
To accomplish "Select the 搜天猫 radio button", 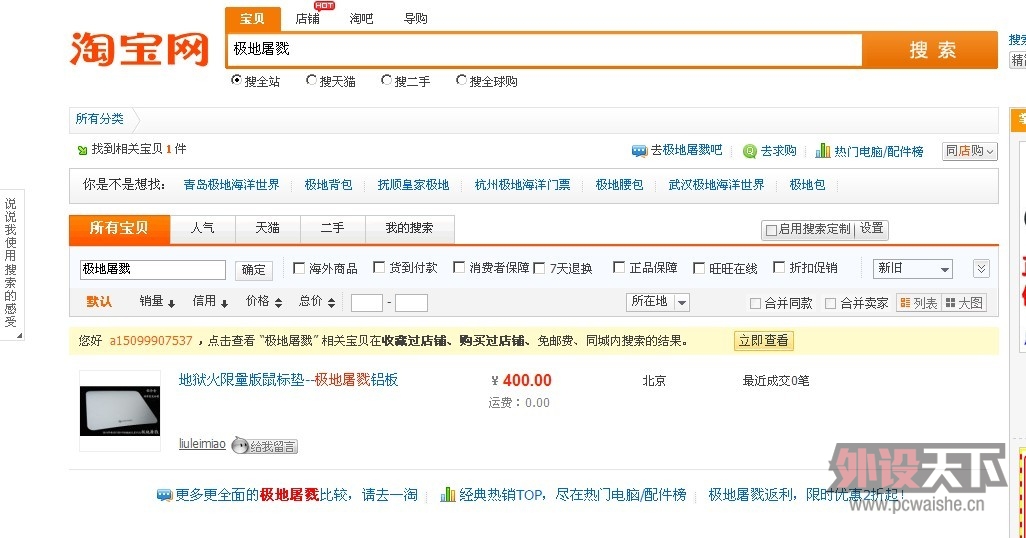I will (x=311, y=80).
